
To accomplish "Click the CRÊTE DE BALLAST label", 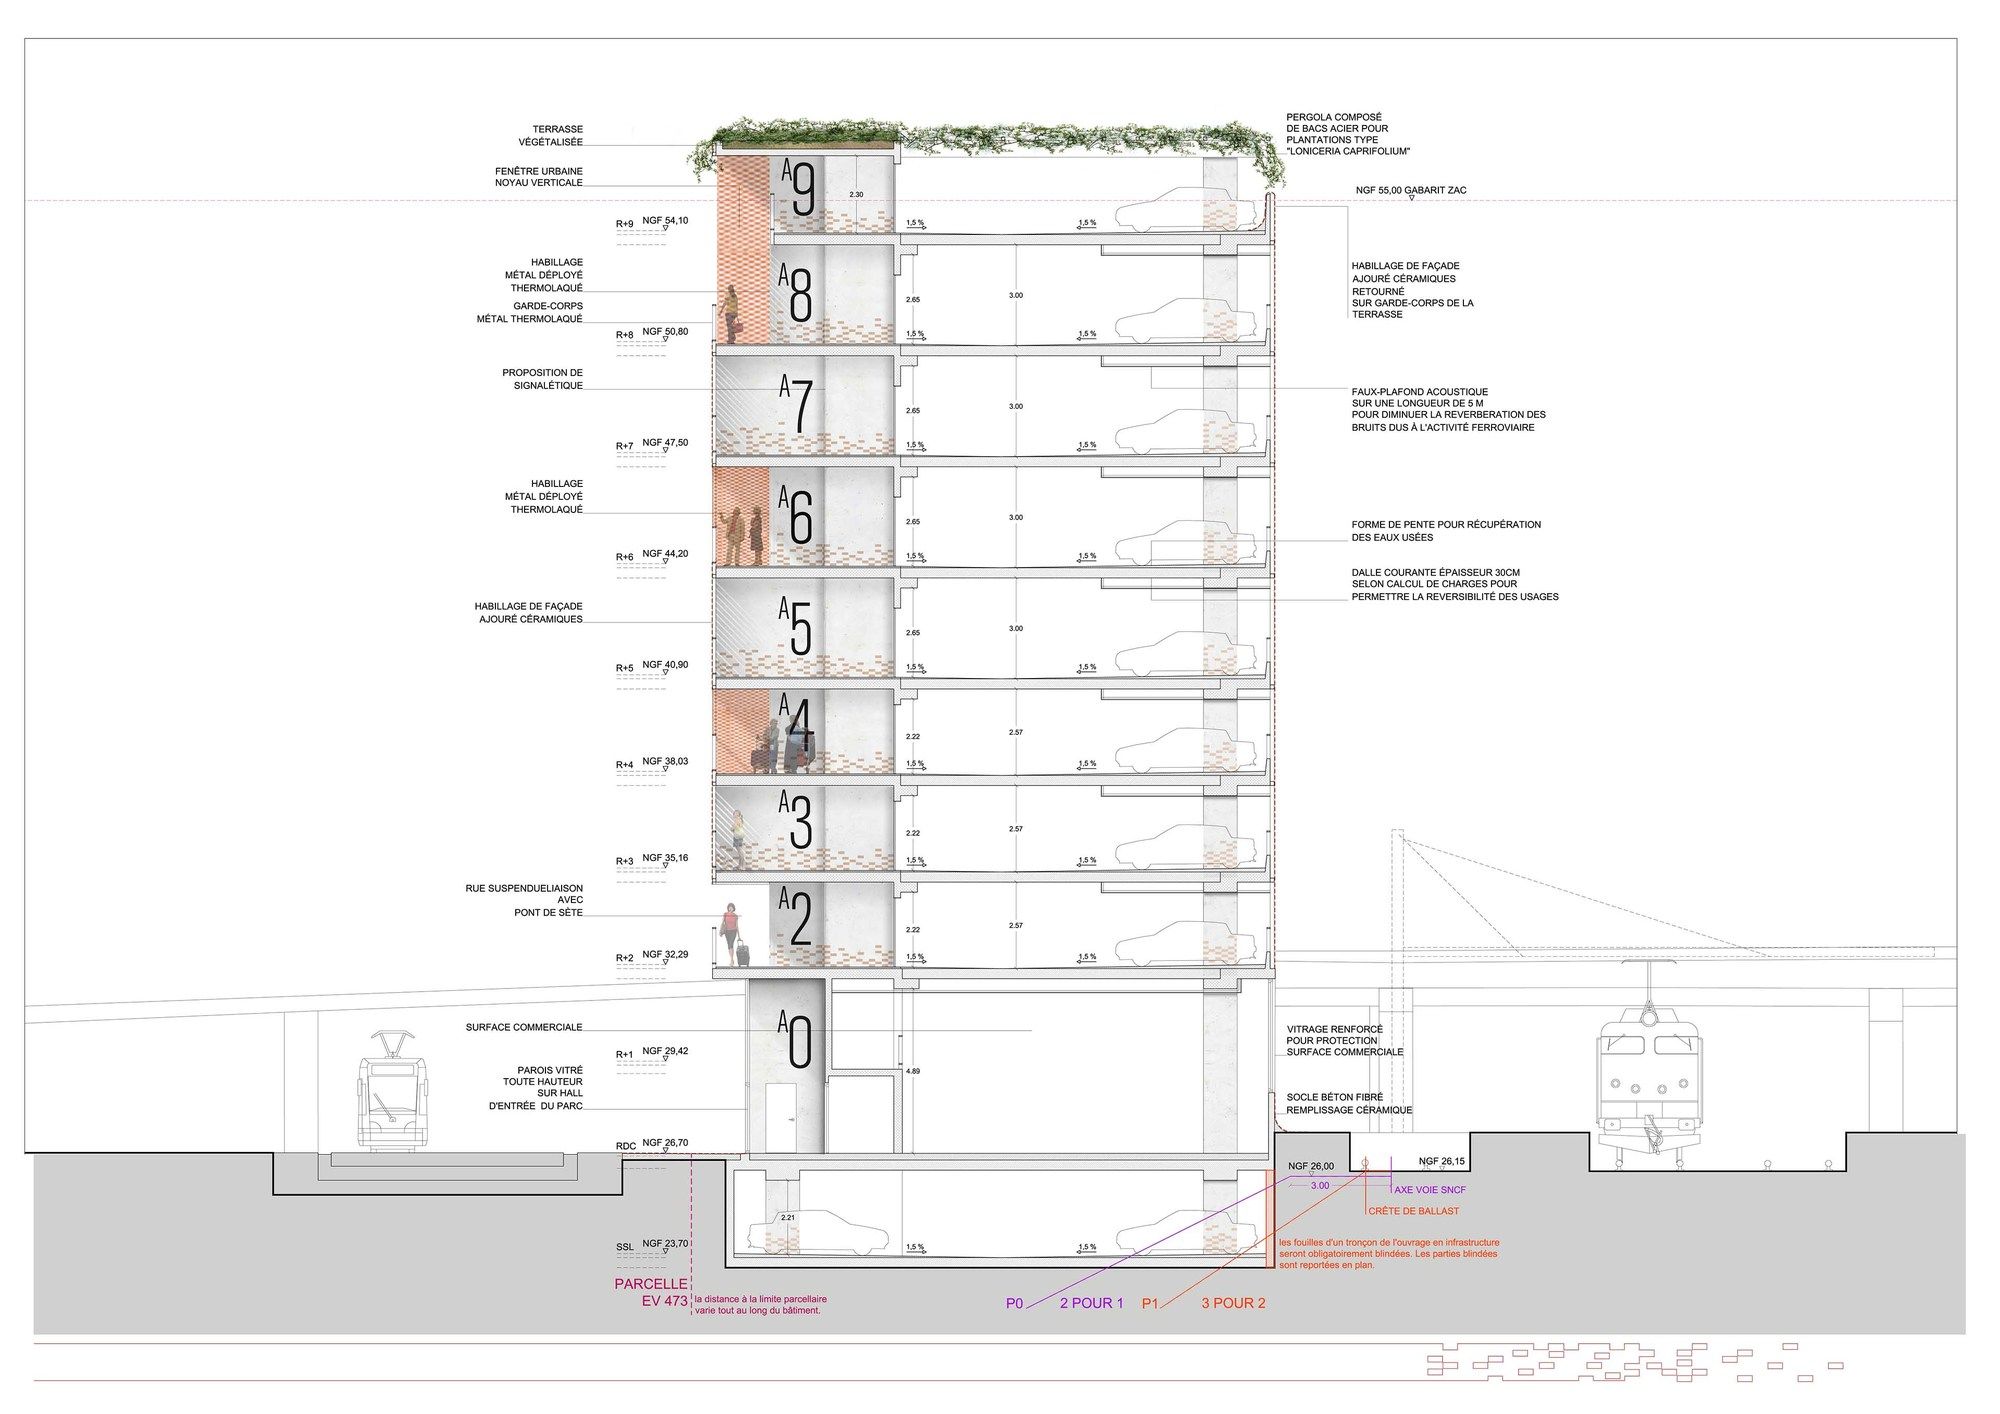I will pyautogui.click(x=1413, y=1211).
